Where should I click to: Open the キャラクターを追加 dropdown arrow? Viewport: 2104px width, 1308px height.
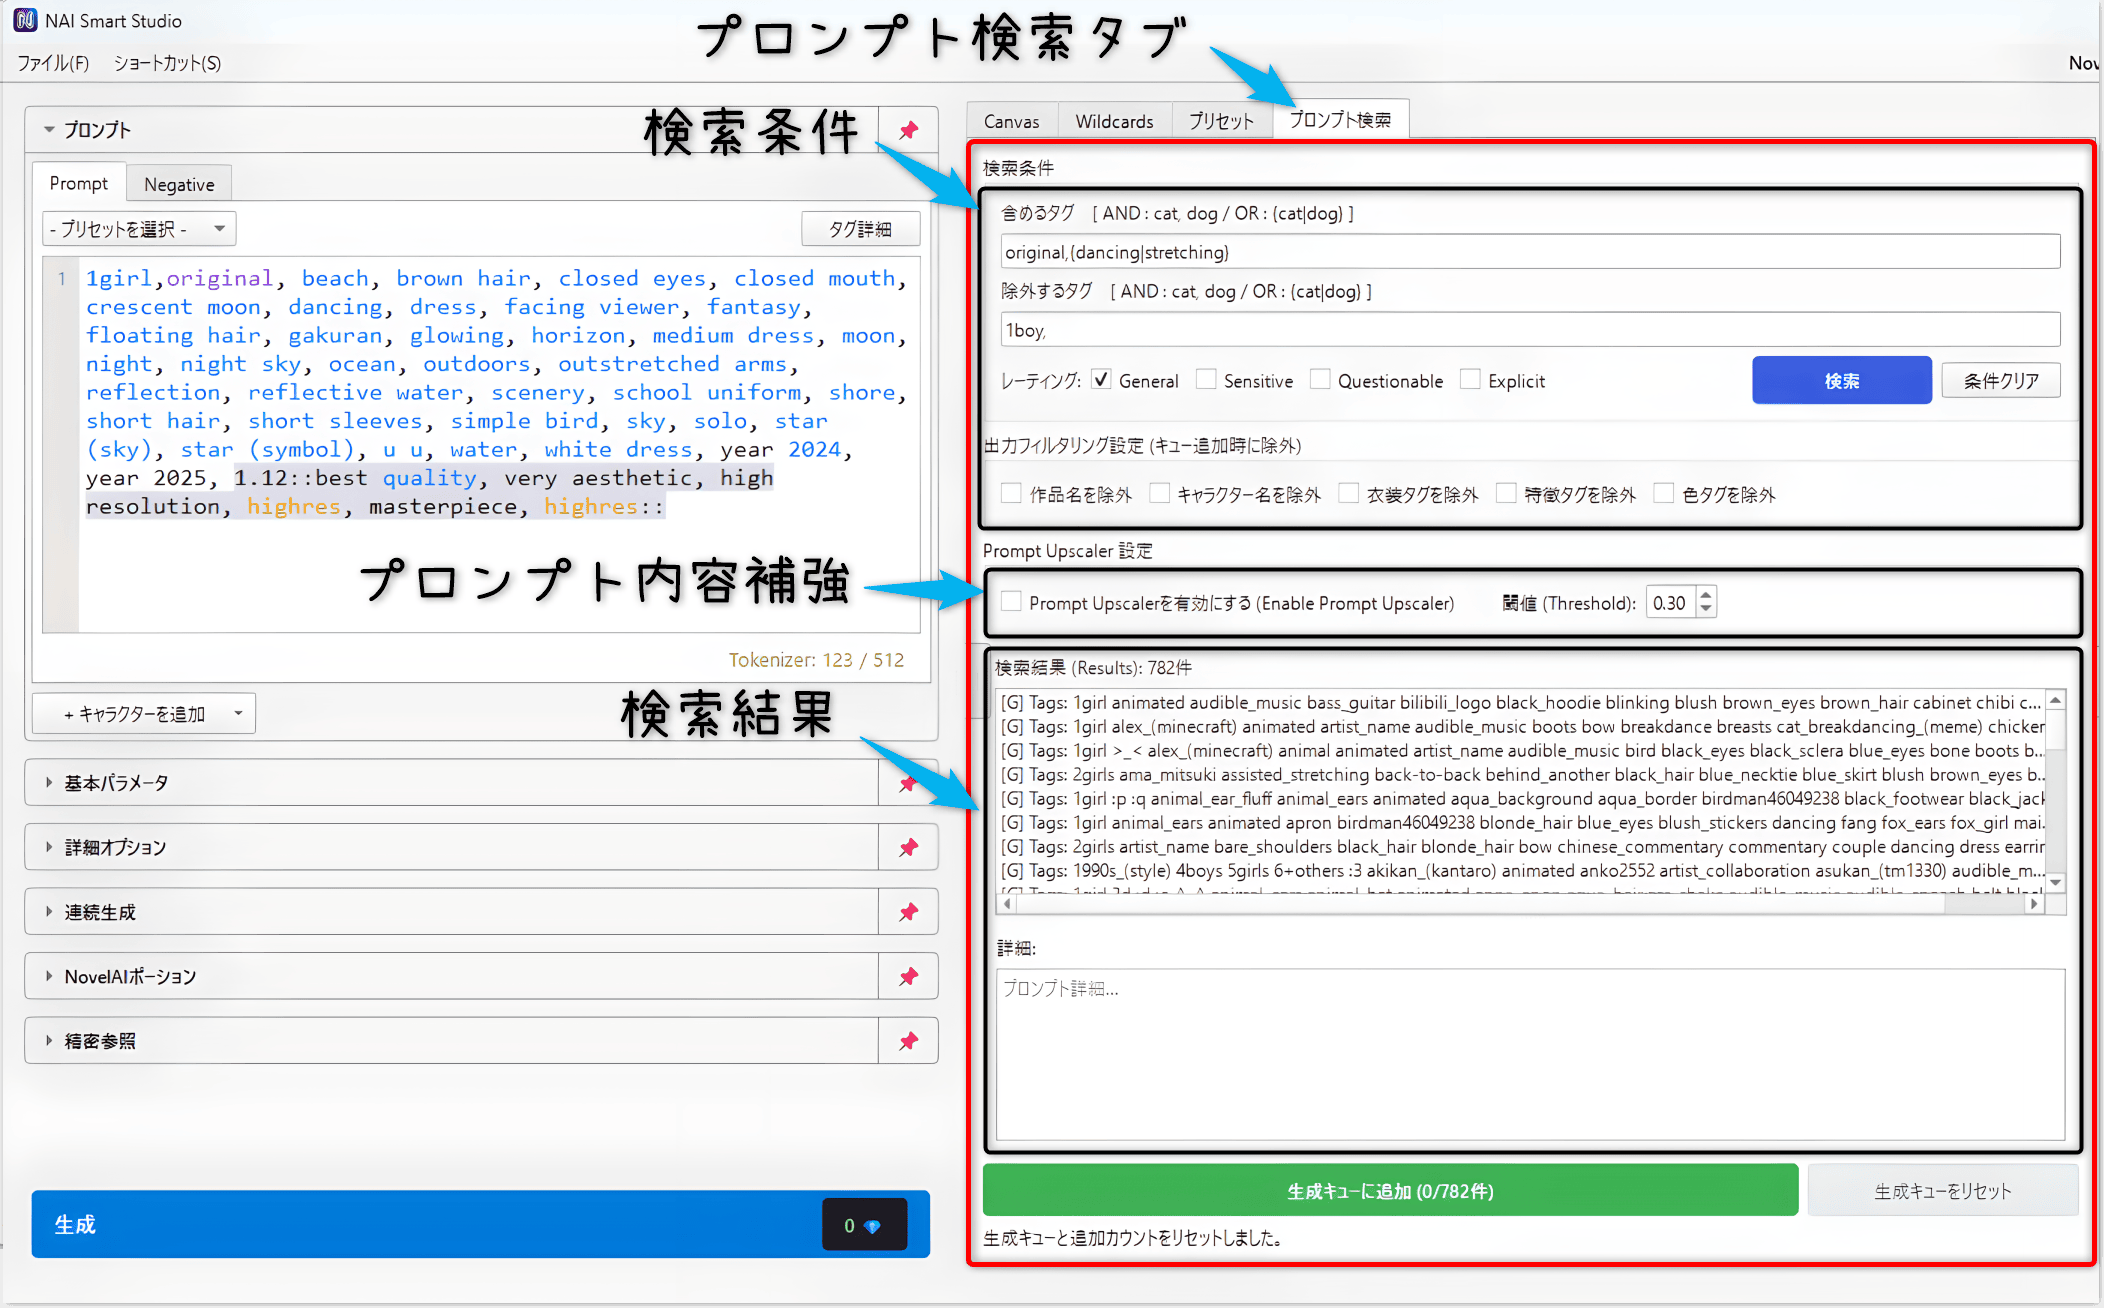[237, 713]
